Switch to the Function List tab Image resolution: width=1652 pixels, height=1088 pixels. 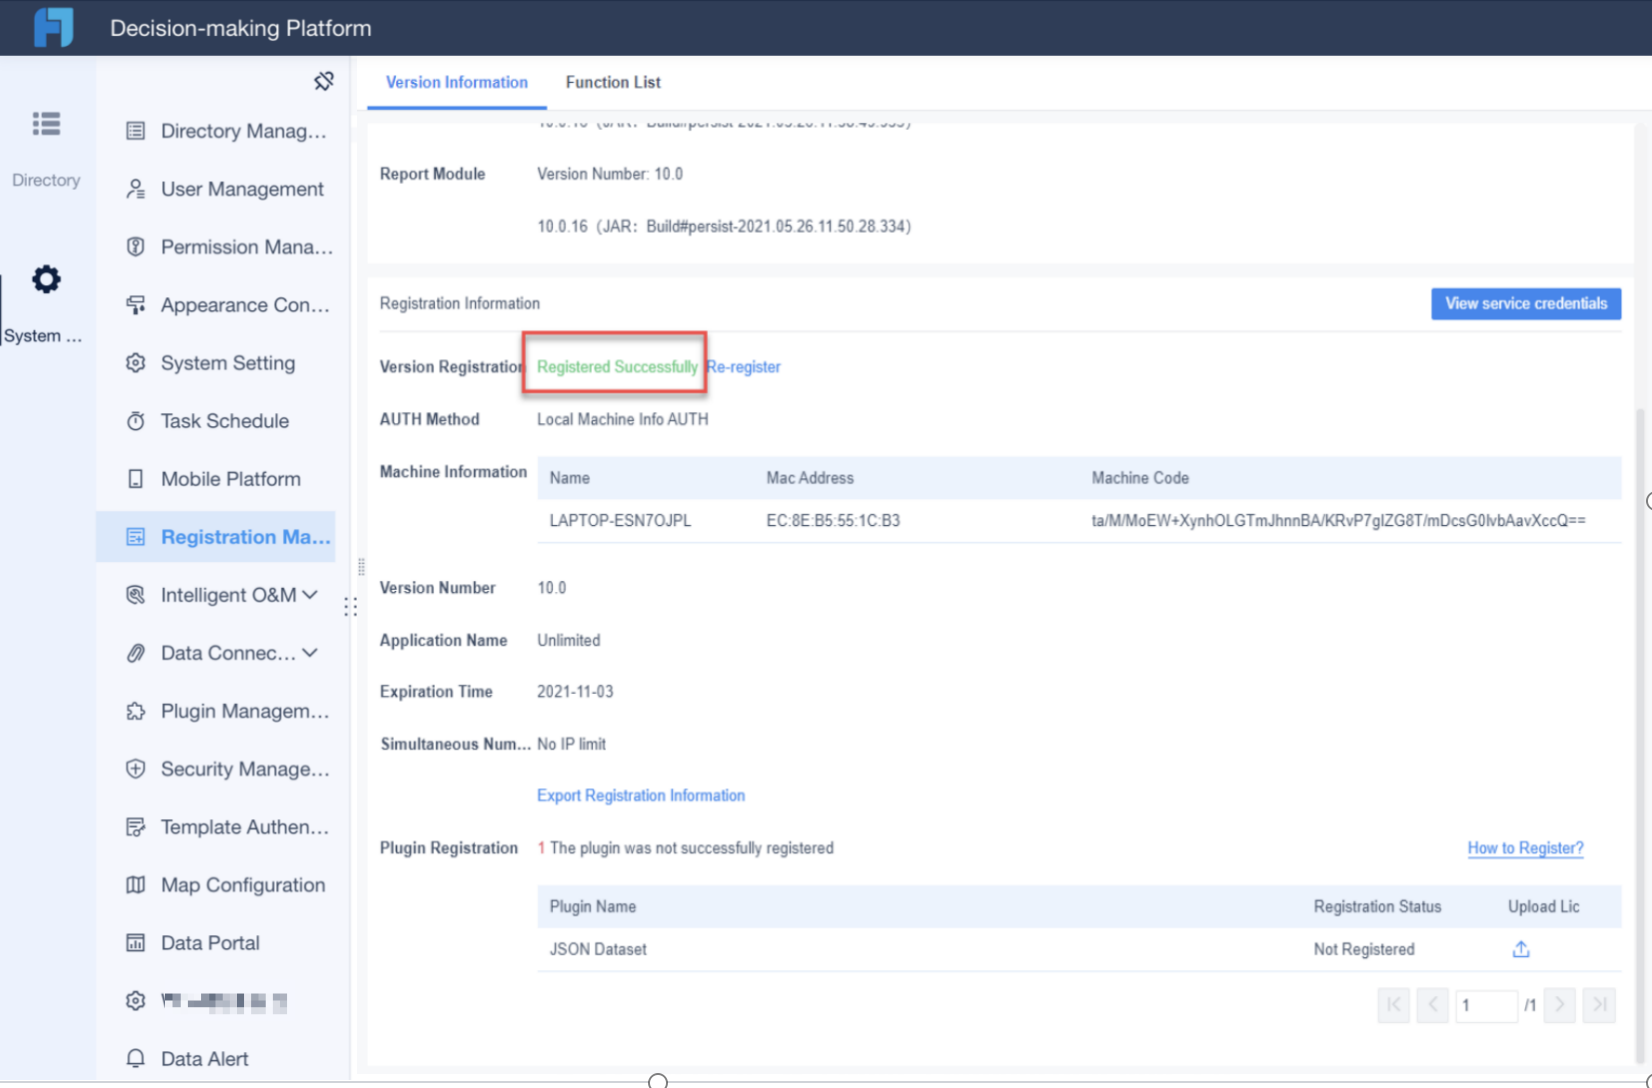[612, 82]
